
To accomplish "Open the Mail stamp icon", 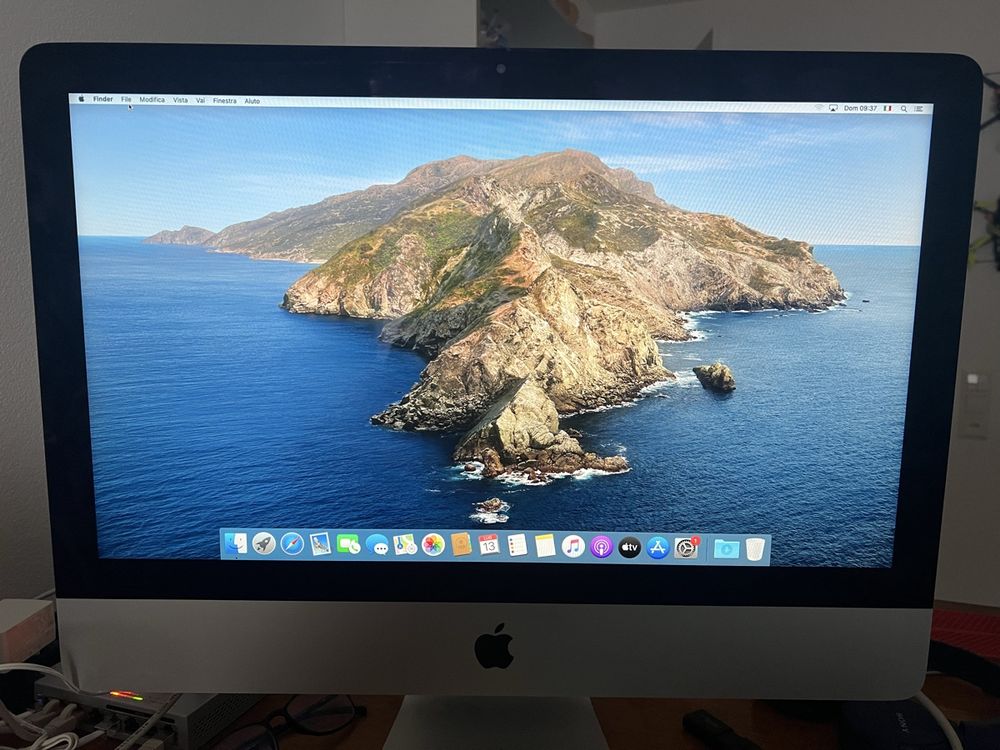I will click(x=320, y=544).
